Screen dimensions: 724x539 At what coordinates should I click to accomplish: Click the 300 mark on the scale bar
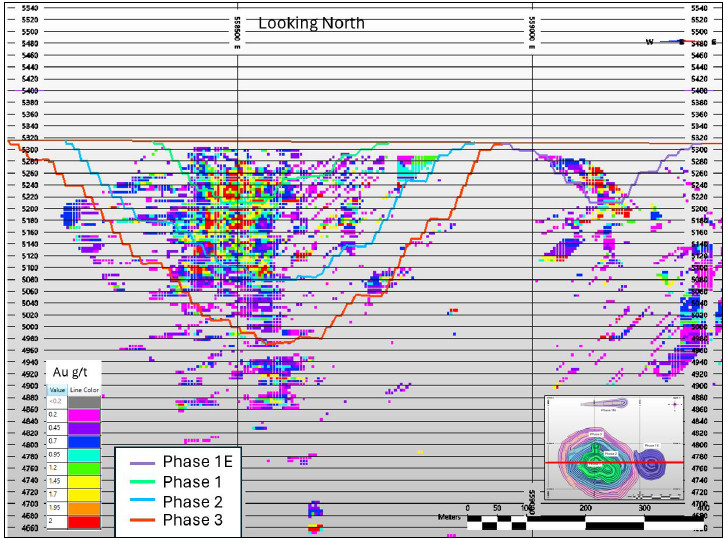point(645,509)
